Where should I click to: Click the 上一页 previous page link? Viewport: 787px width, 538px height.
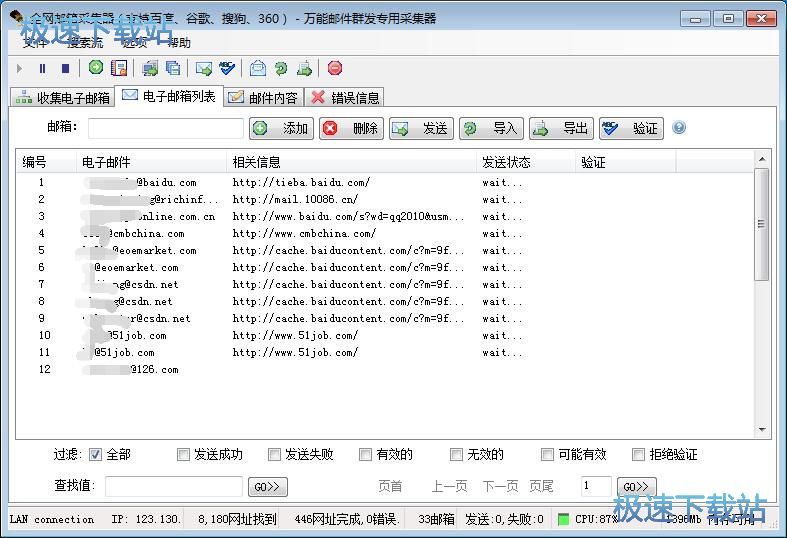[450, 486]
